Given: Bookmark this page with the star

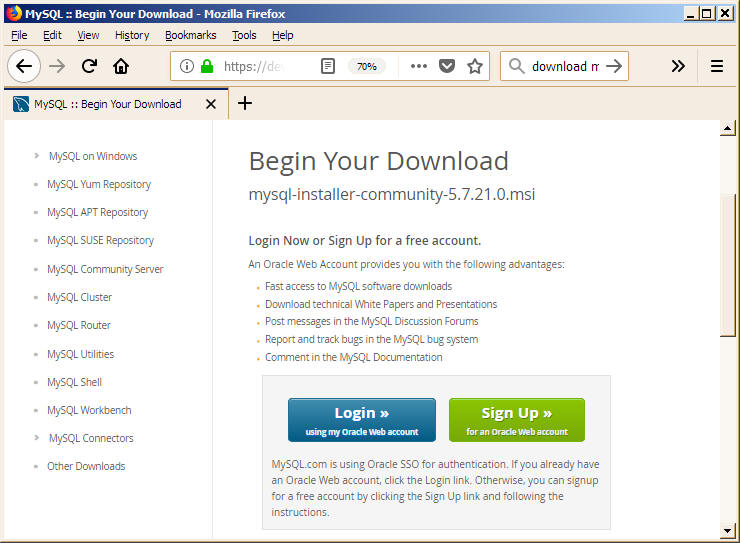Looking at the screenshot, I should [x=475, y=66].
